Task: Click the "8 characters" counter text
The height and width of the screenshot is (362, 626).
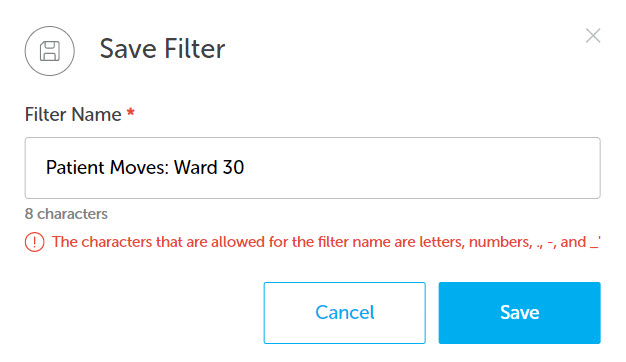Action: 66,214
